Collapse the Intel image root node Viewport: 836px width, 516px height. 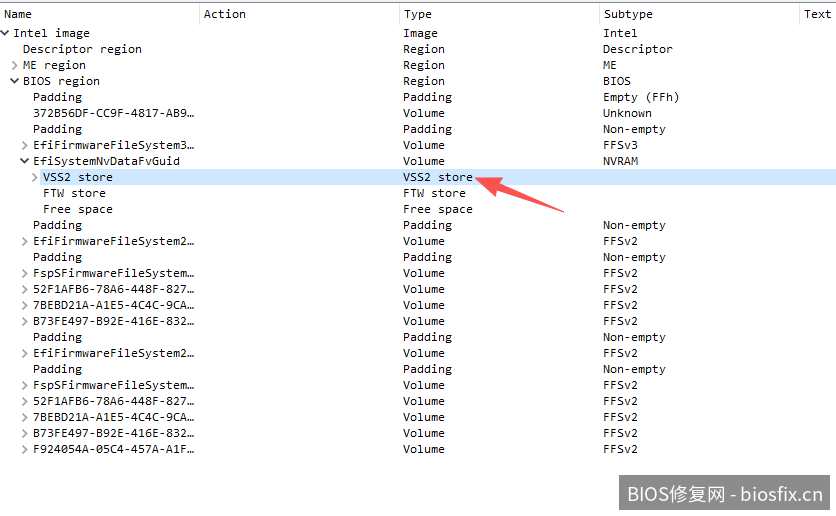(x=6, y=33)
